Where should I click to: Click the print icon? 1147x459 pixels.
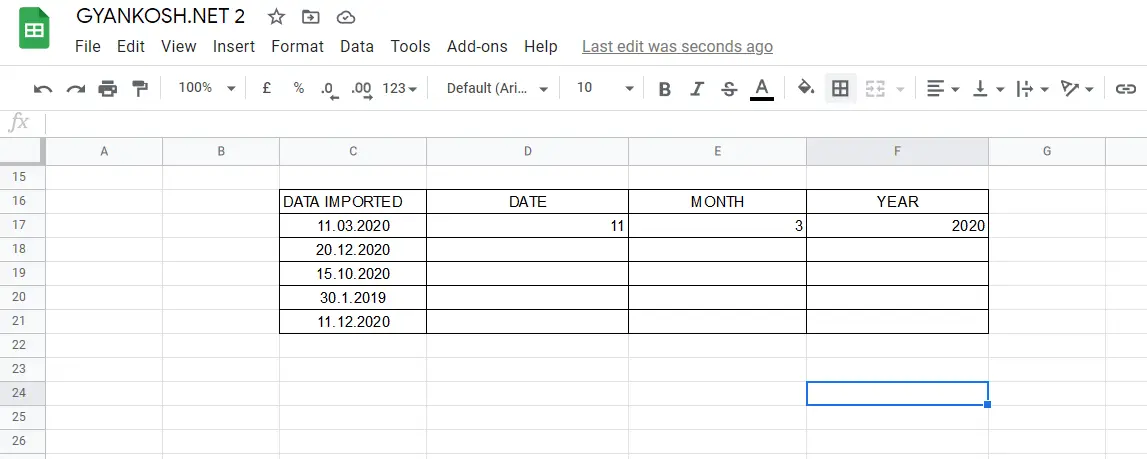[x=108, y=89]
